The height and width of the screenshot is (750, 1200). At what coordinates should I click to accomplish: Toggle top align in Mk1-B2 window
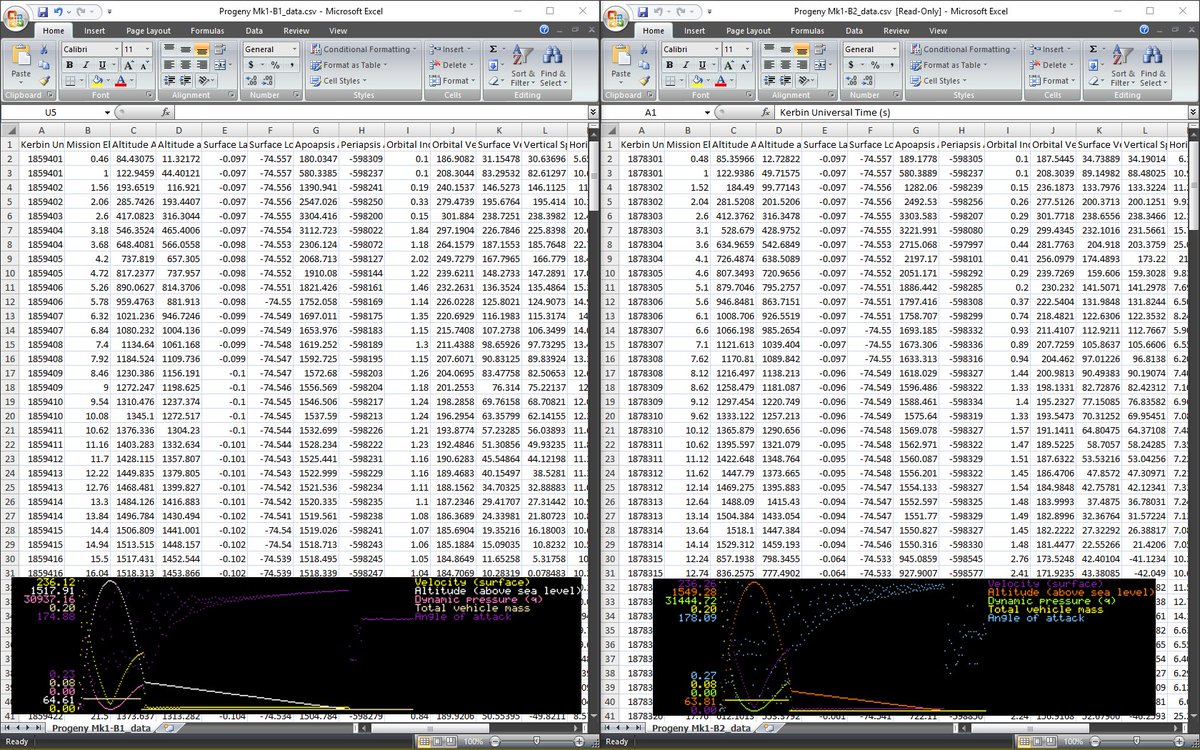coord(770,49)
